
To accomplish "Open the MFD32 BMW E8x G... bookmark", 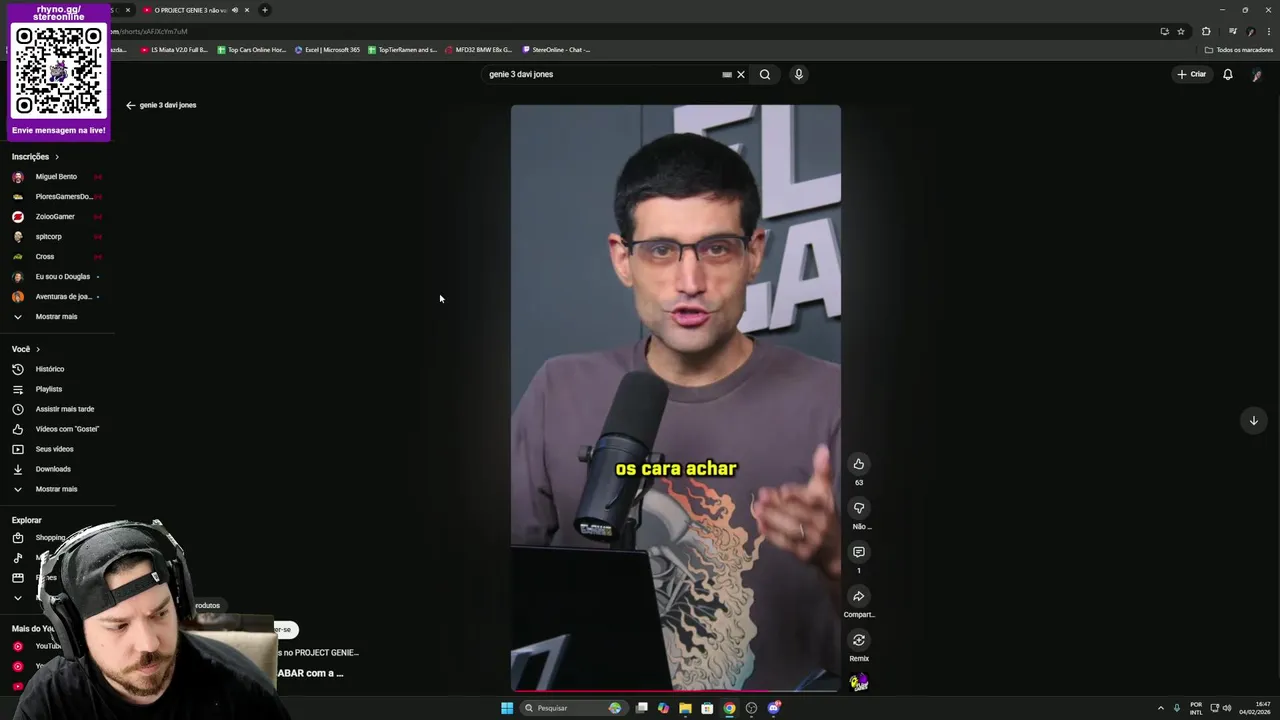I will 478,49.
